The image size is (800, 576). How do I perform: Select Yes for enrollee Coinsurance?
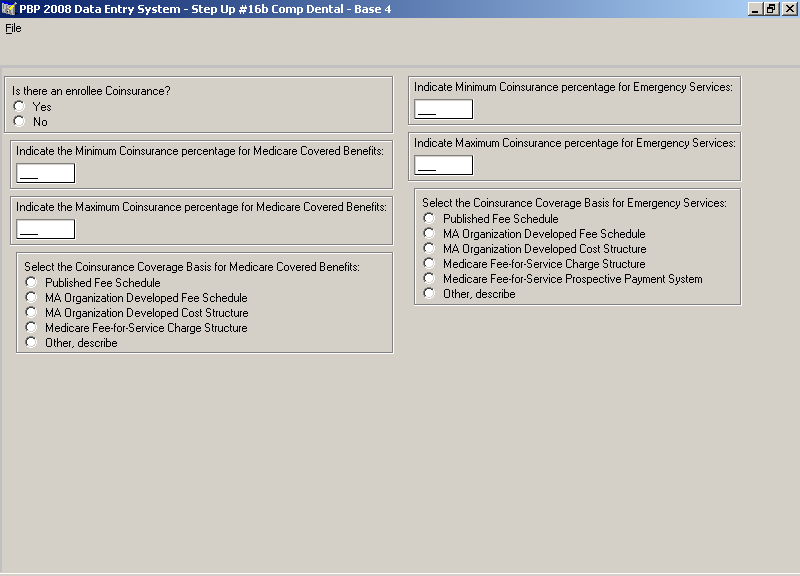point(19,106)
